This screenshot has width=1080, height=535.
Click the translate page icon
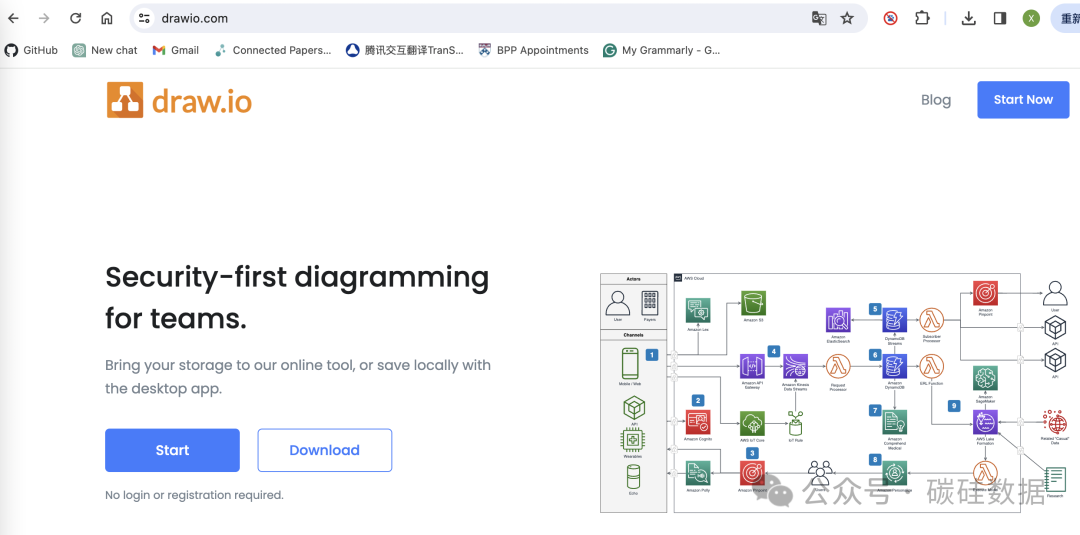pos(819,18)
